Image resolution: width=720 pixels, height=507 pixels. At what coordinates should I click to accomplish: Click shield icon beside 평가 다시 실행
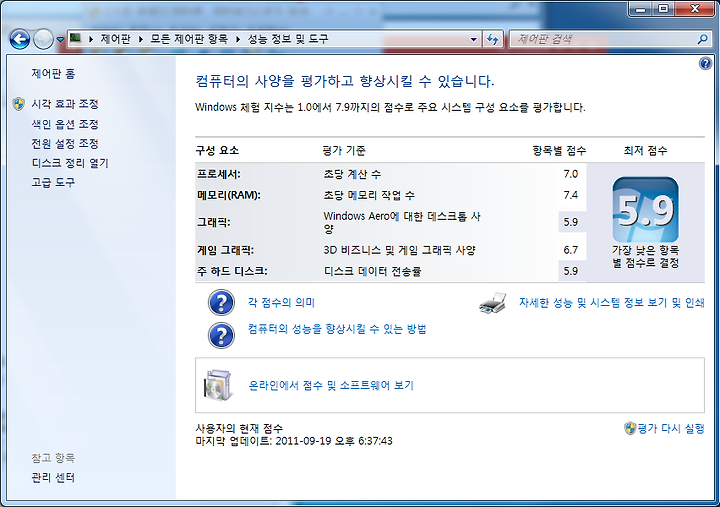630,428
